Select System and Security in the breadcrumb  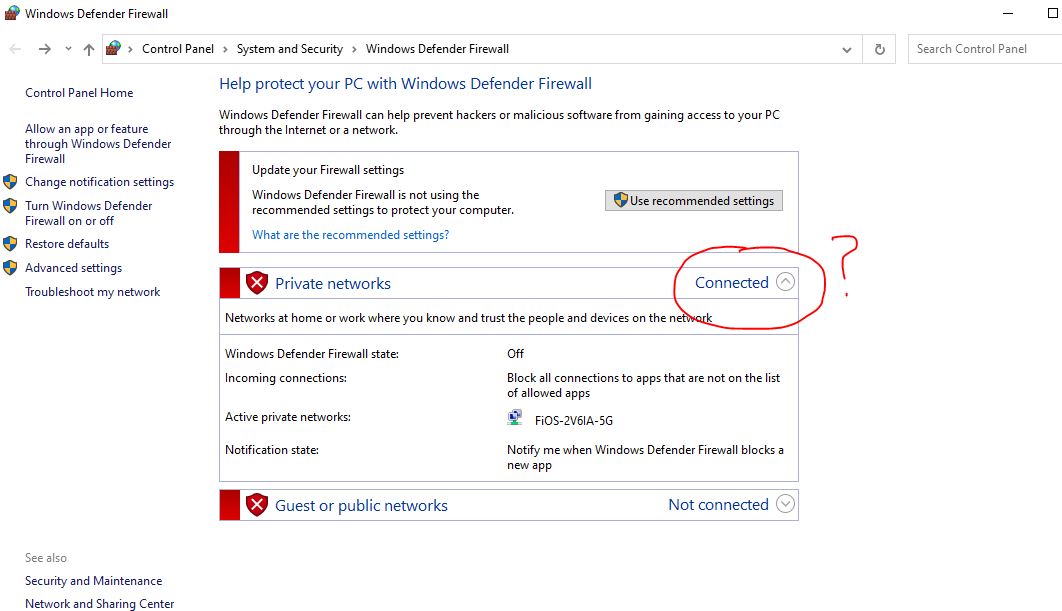tap(289, 49)
